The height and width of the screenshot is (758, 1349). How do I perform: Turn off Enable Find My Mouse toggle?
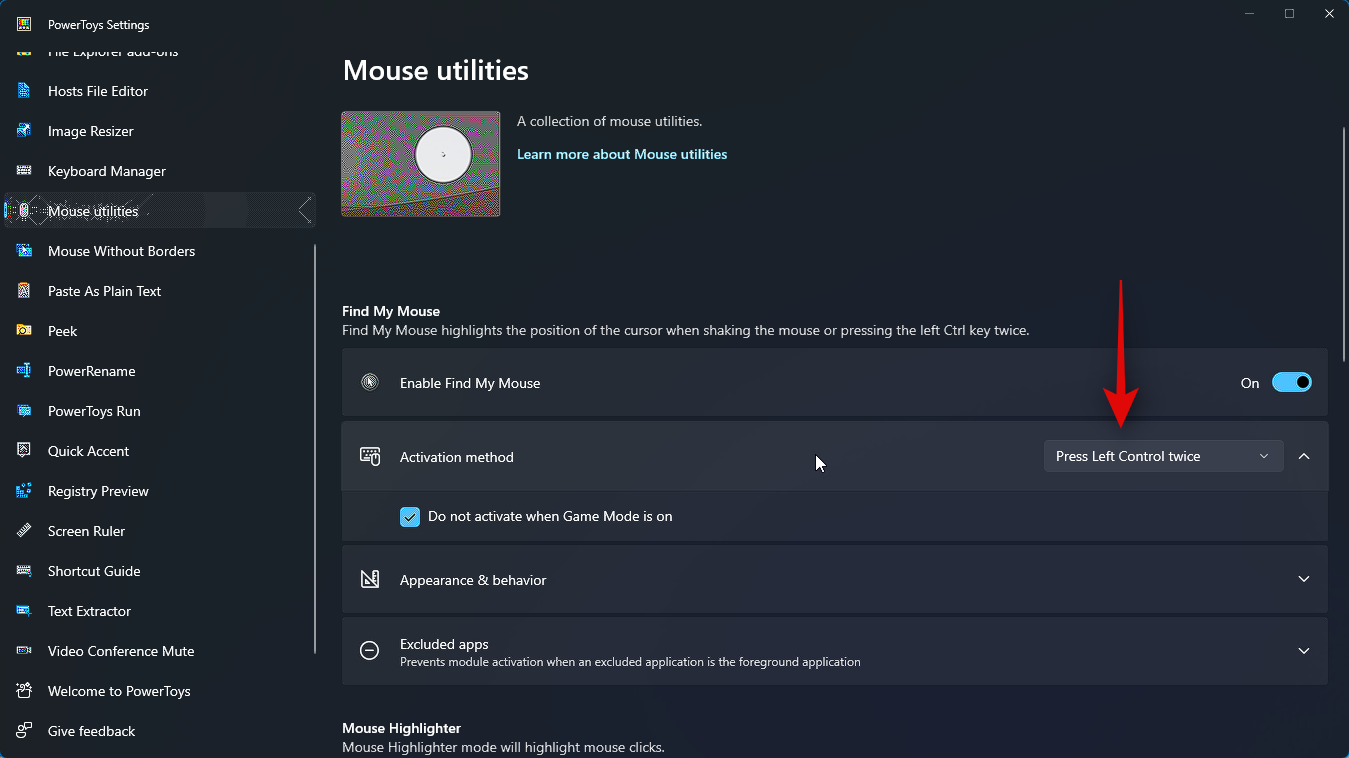(1292, 382)
